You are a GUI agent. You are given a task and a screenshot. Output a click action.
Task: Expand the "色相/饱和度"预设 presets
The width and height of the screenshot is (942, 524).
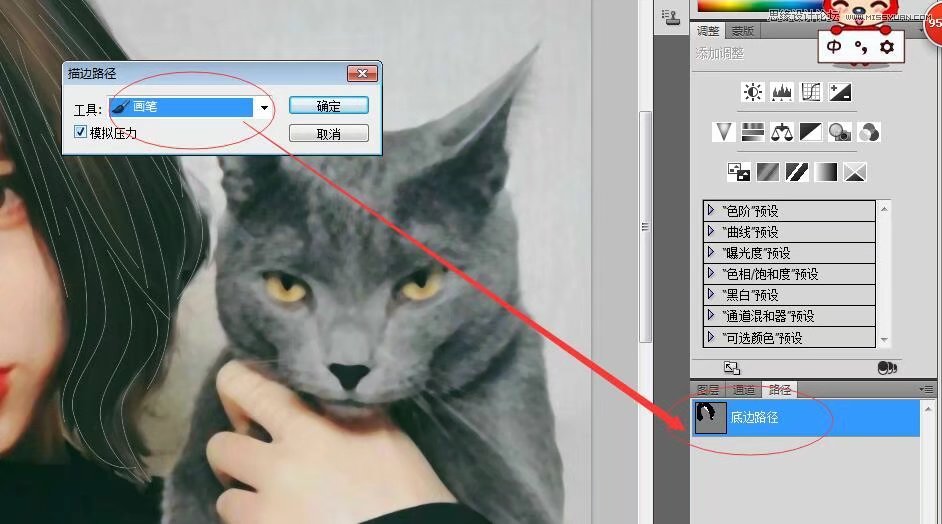pos(711,273)
